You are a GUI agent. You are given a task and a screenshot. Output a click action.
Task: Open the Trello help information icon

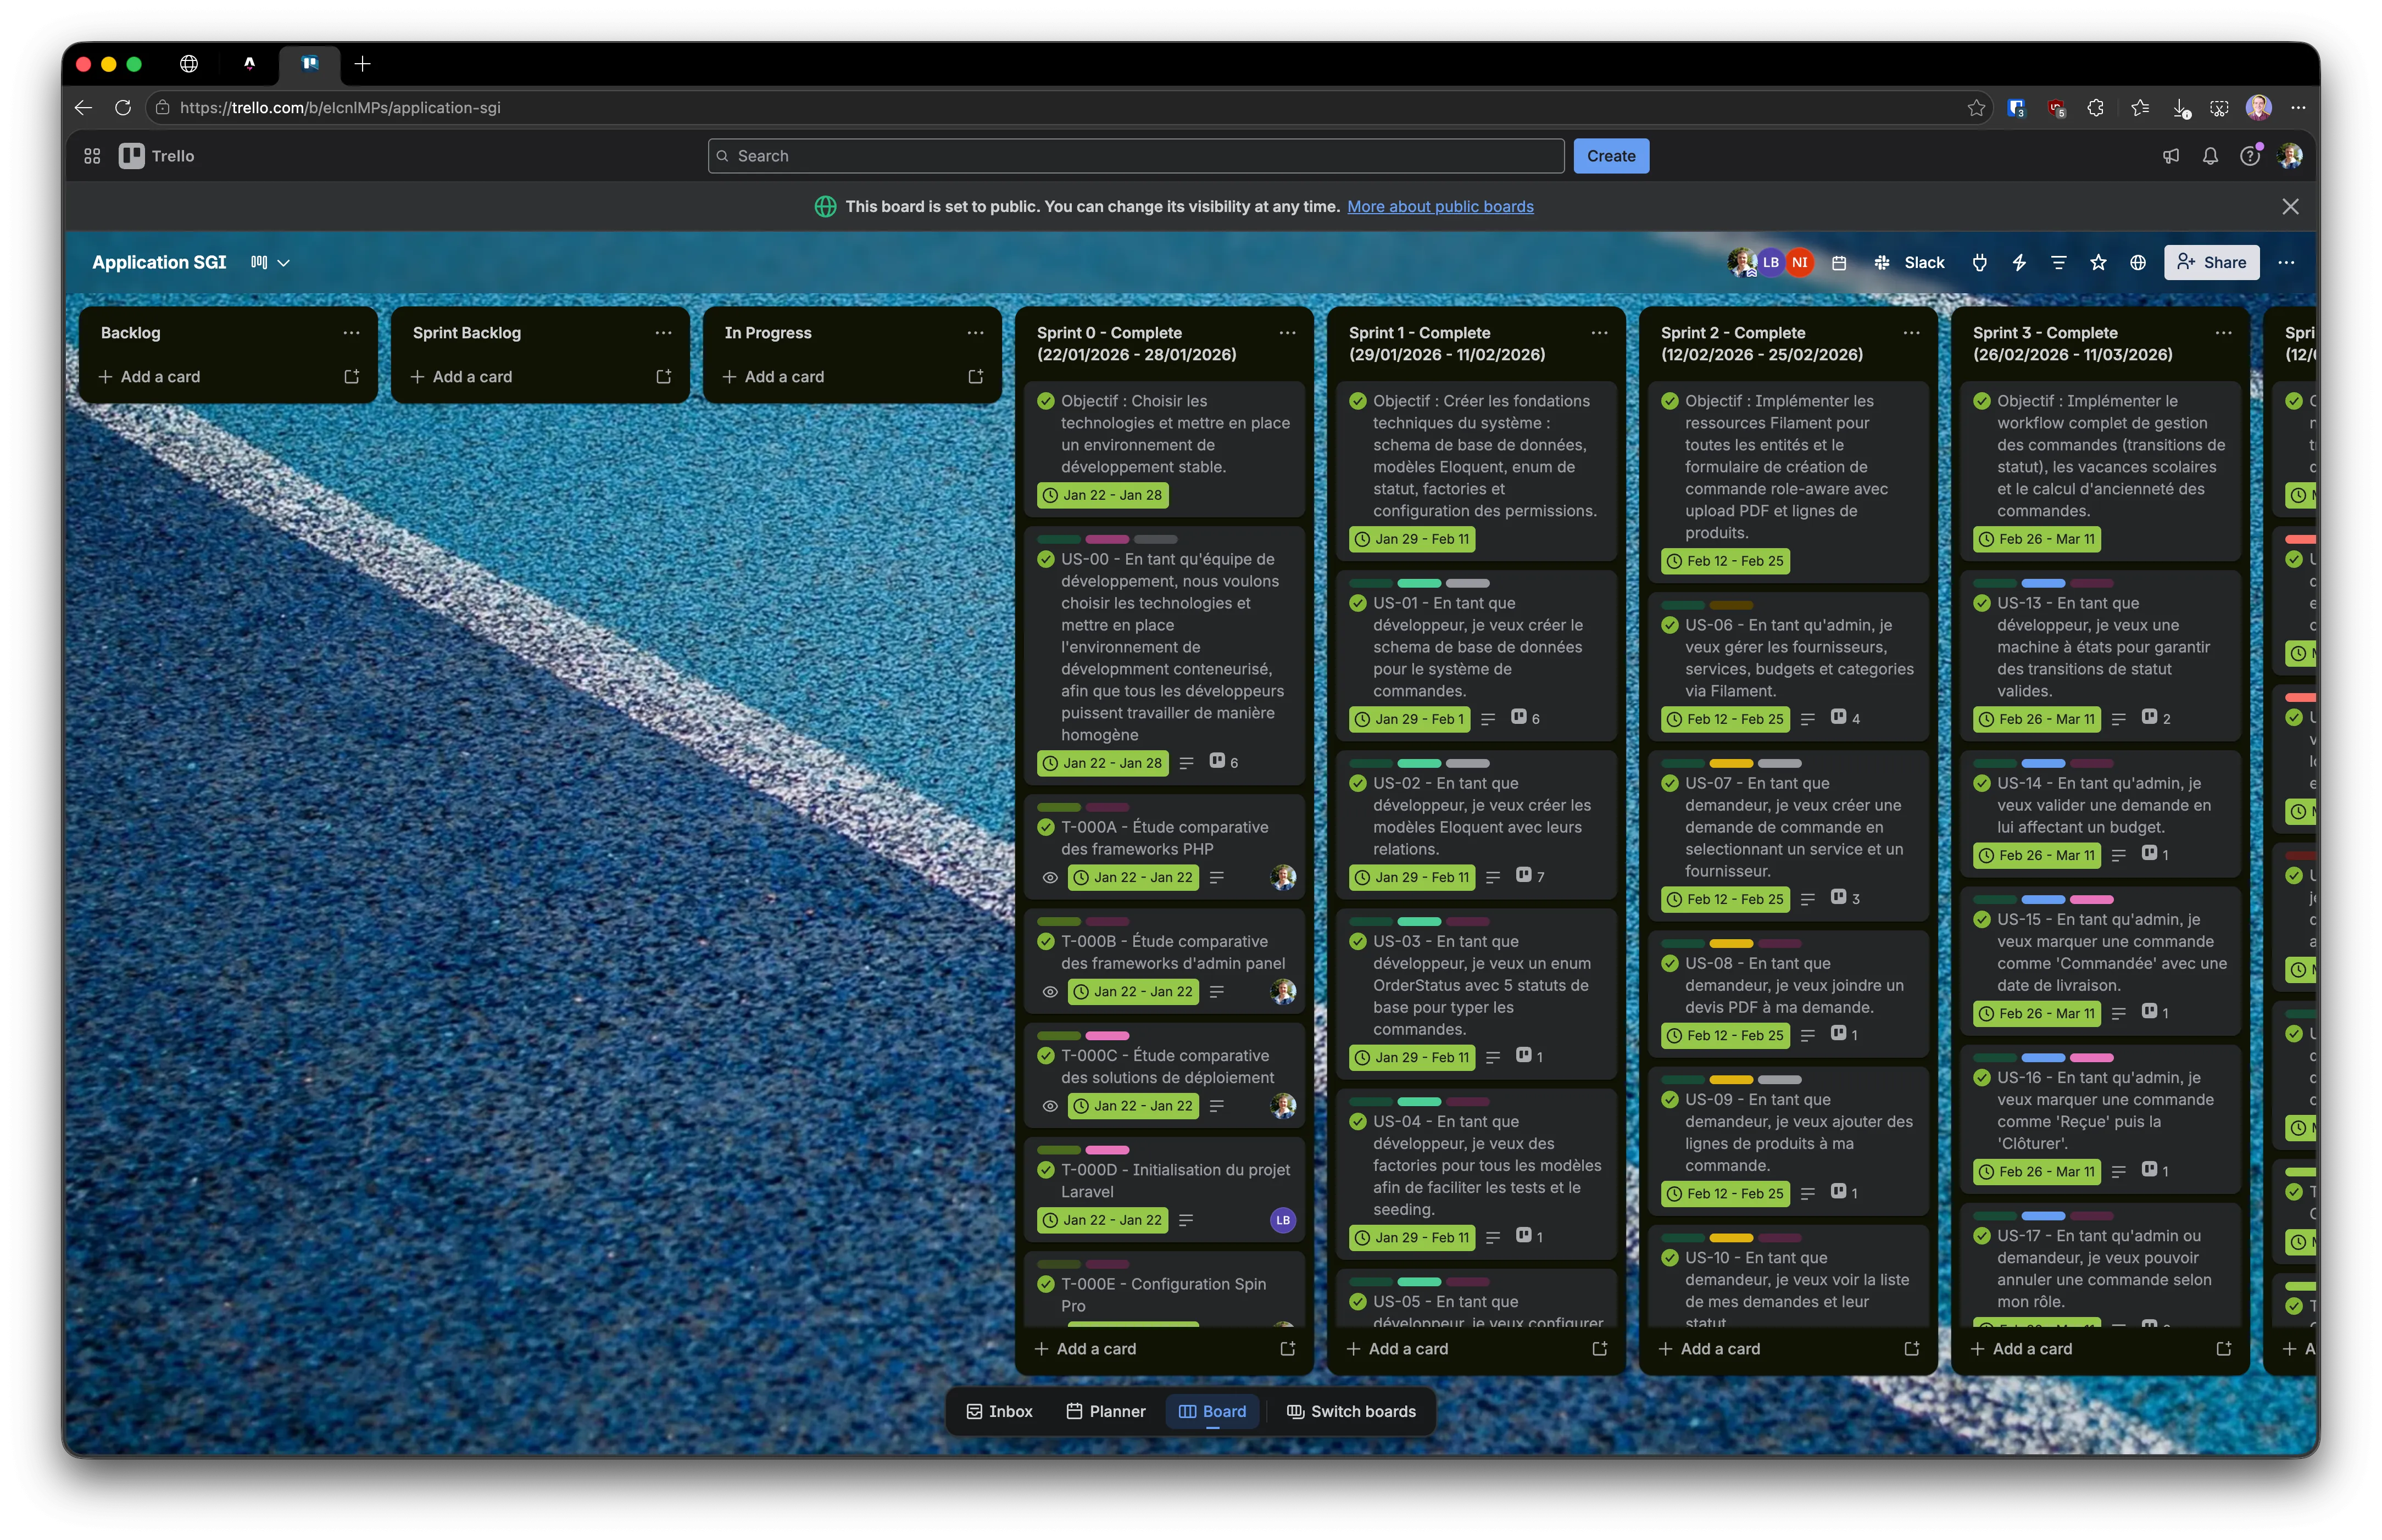pos(2250,156)
